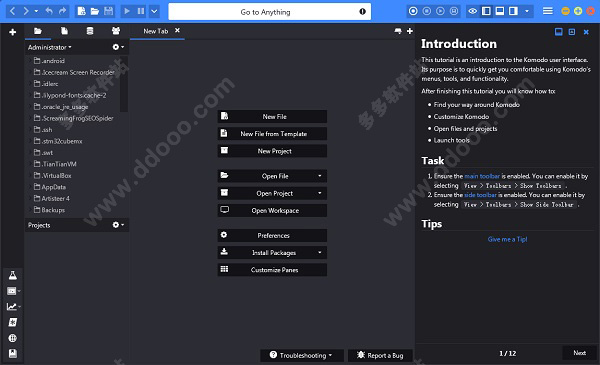Click the Give me a Tip! link
Viewport: 600px width, 365px height.
(507, 240)
